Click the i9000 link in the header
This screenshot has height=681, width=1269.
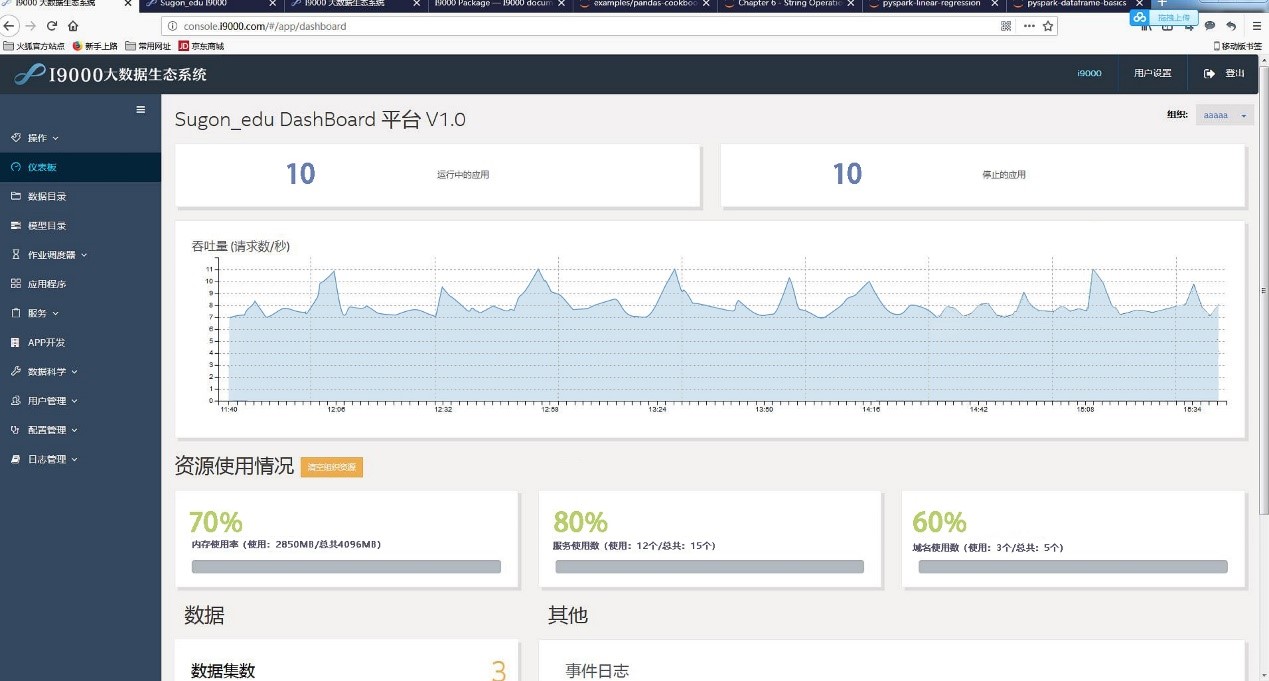[x=1089, y=73]
